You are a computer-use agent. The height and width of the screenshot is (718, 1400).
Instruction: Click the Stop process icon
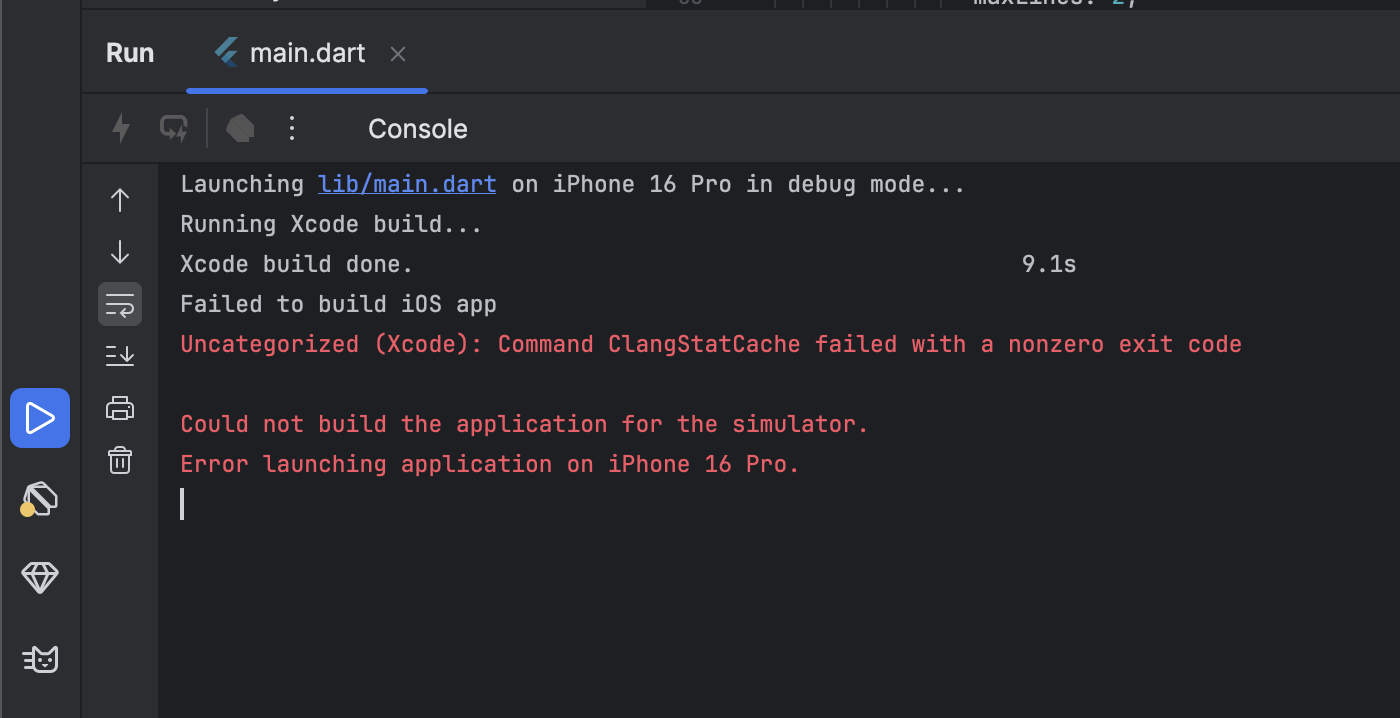(240, 128)
